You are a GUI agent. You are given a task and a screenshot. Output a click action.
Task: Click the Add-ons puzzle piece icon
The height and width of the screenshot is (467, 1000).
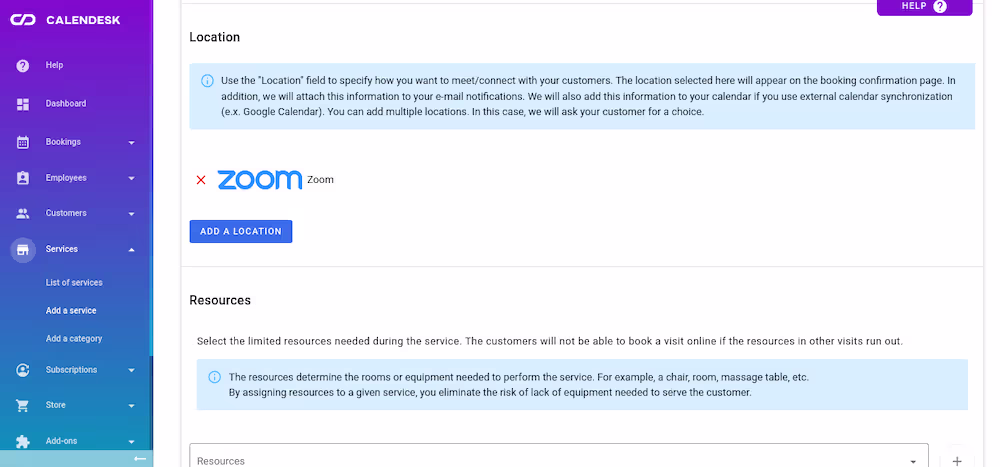[23, 441]
